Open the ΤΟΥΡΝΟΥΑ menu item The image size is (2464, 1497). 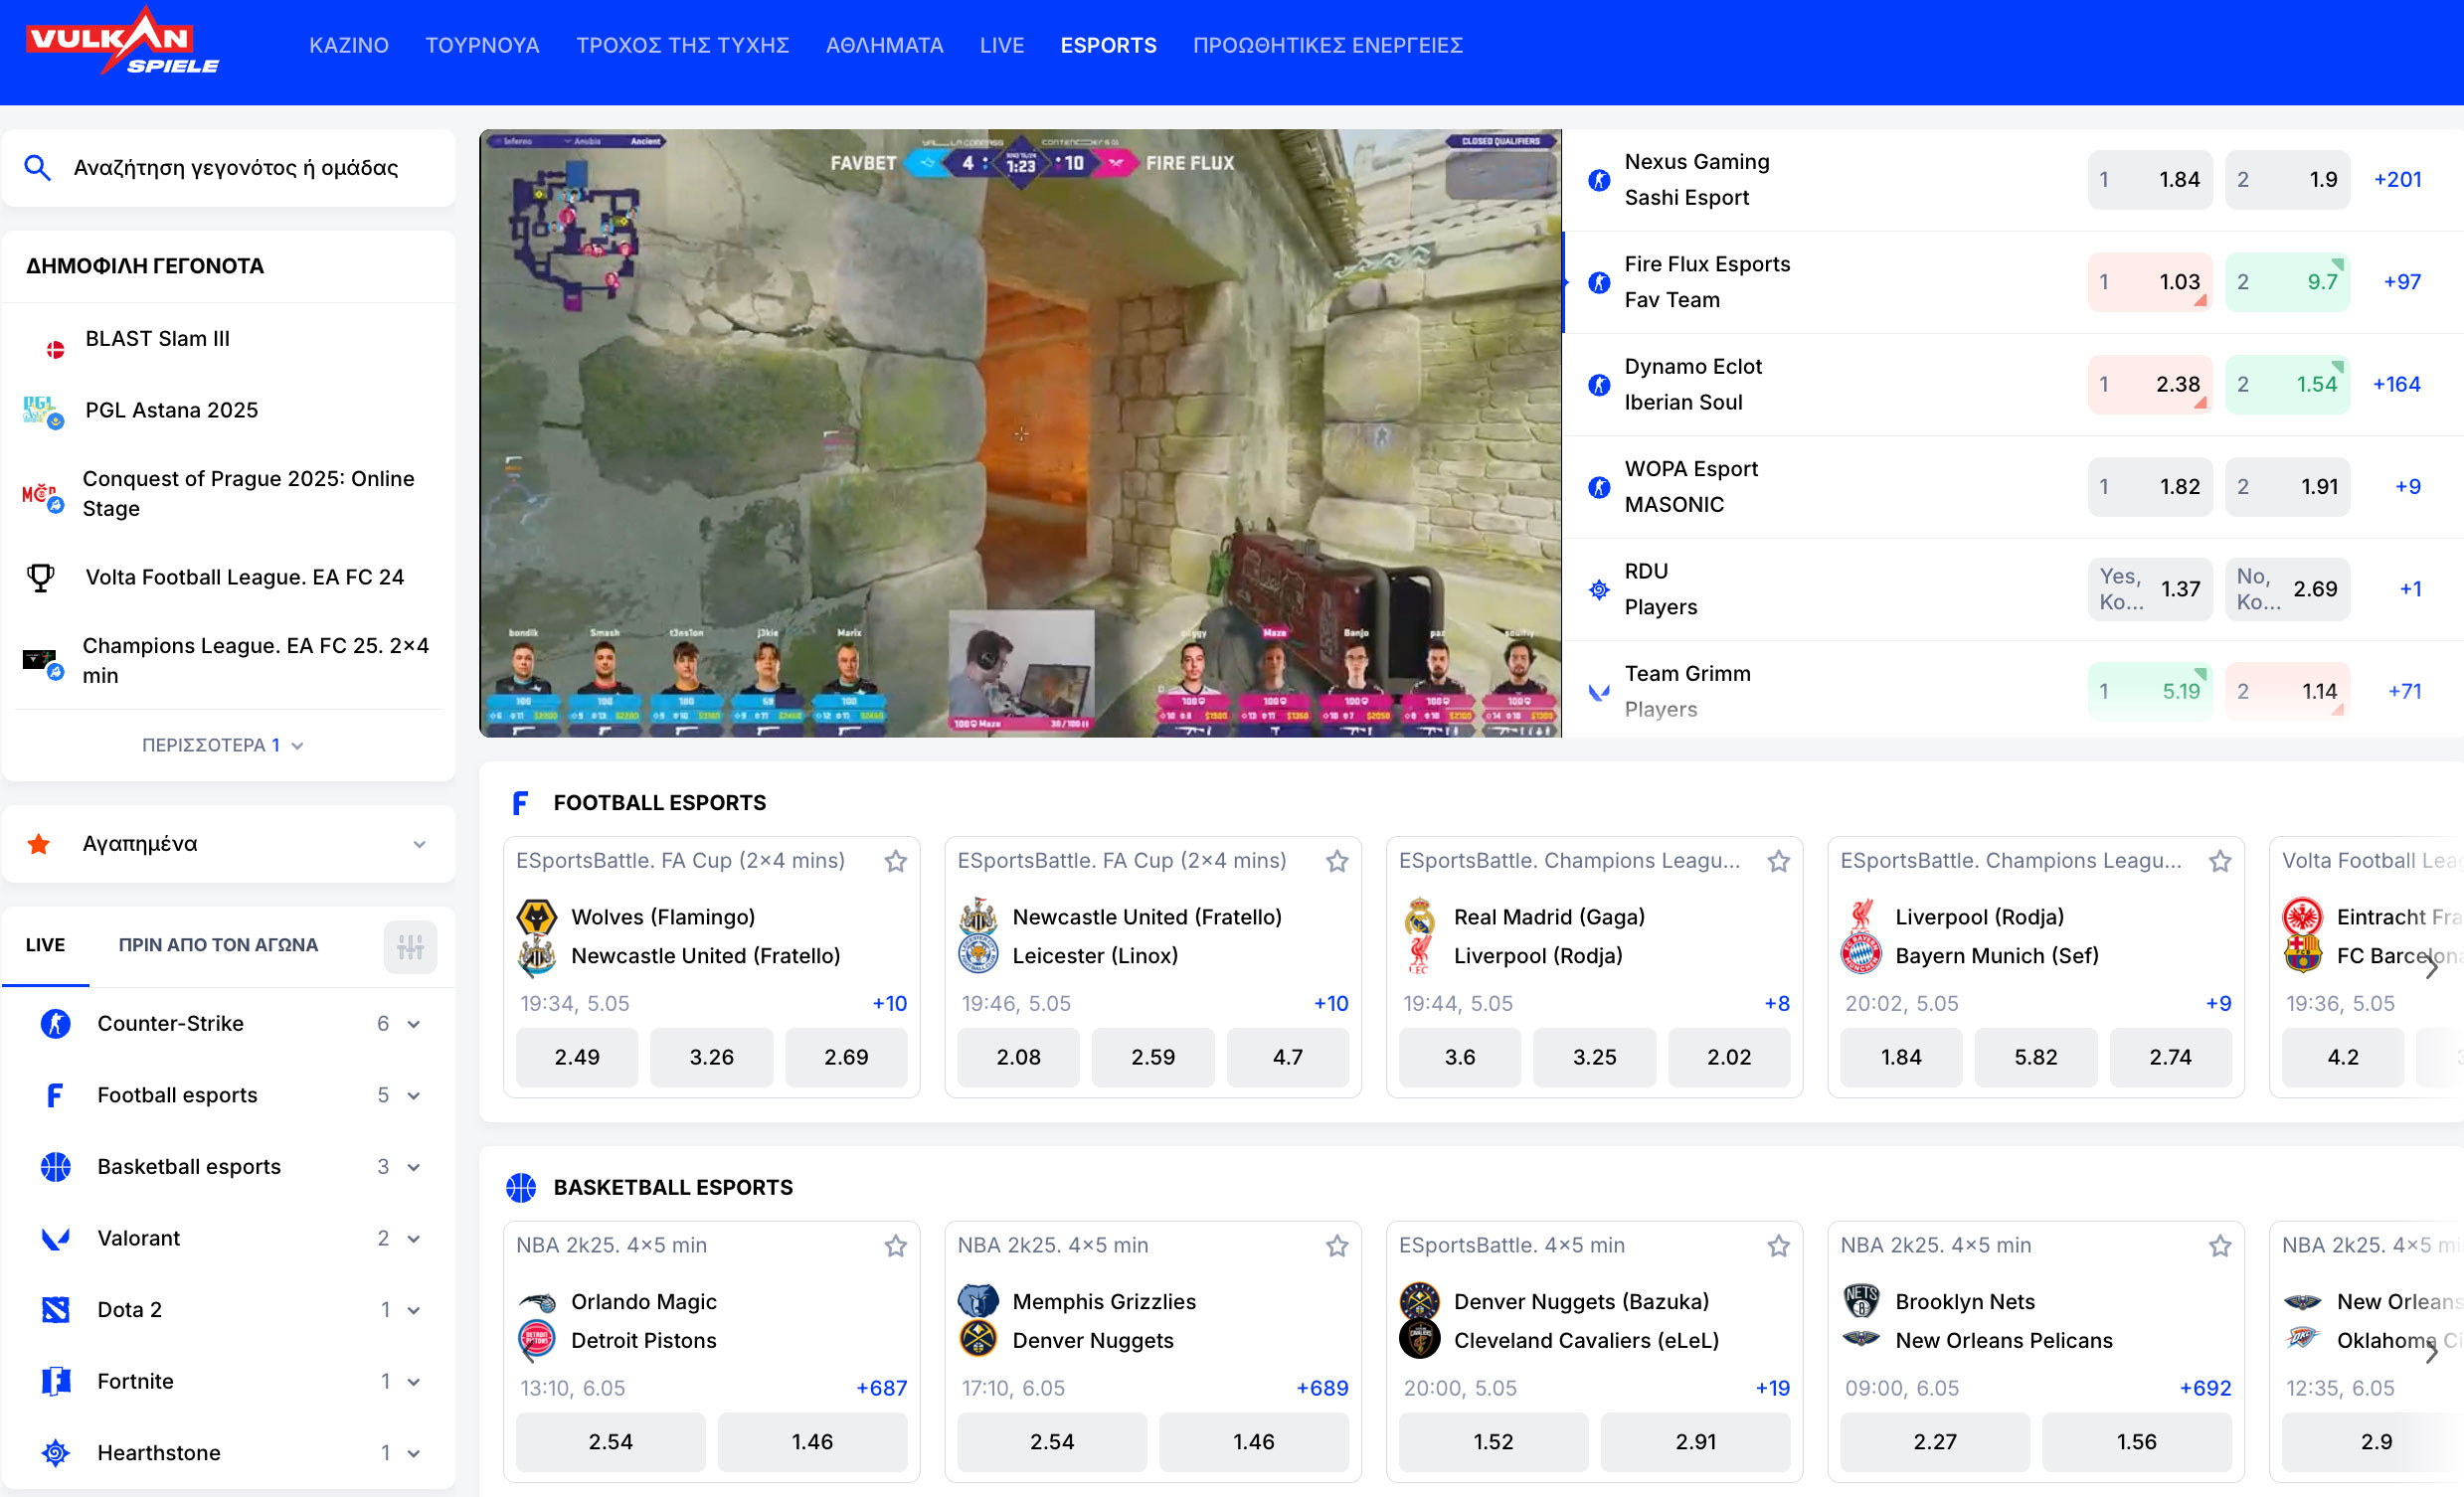482,45
